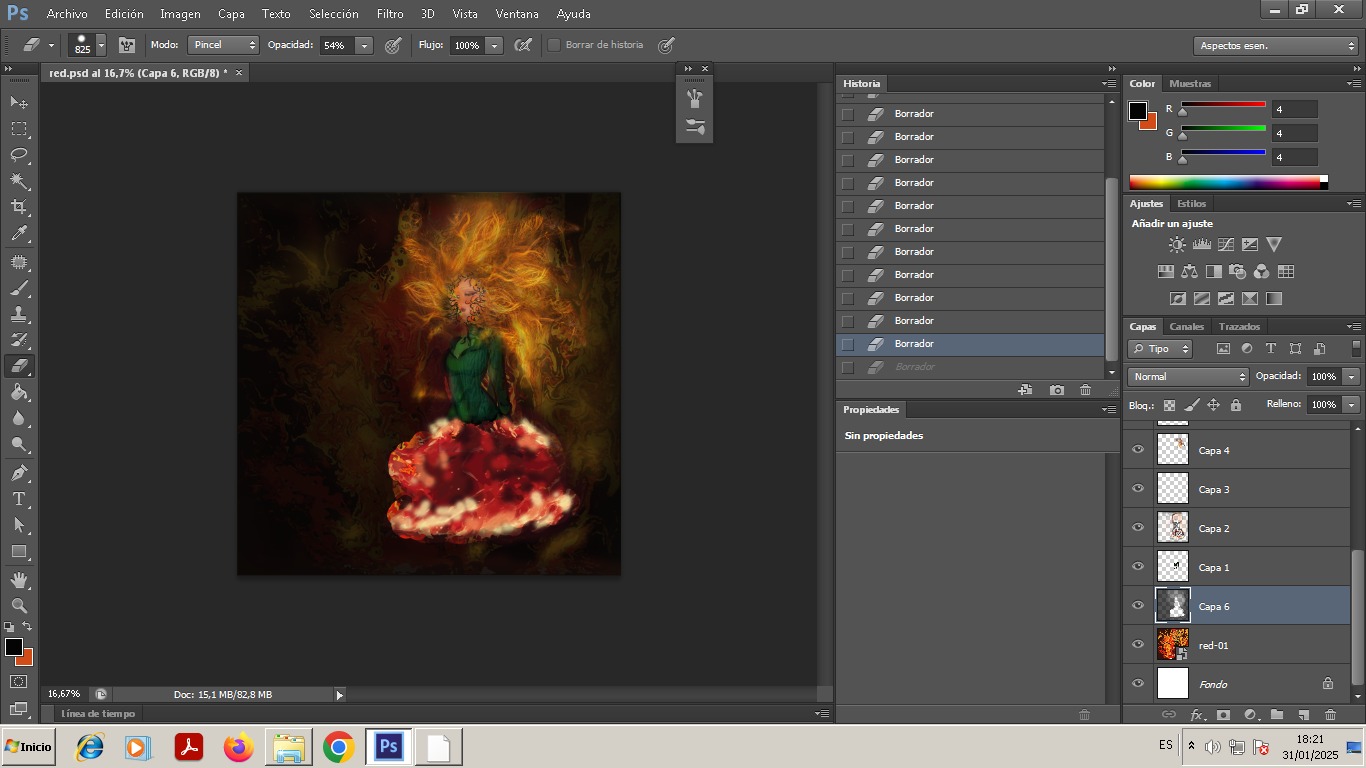Viewport: 1366px width, 768px height.
Task: Add layer mask icon in Capas
Action: tap(1223, 715)
